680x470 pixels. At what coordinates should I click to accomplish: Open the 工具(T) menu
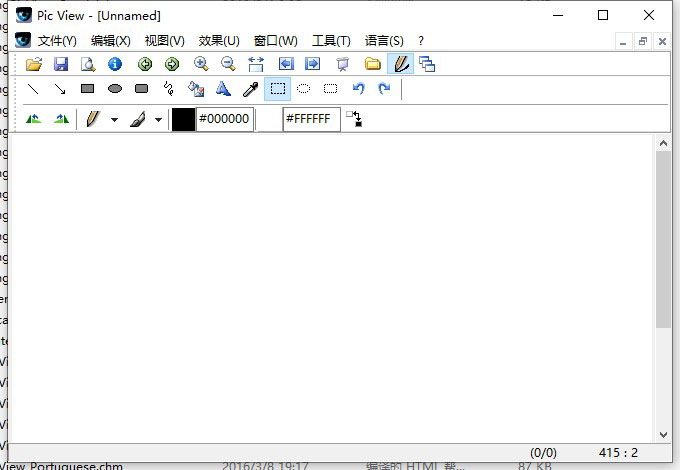coord(331,41)
